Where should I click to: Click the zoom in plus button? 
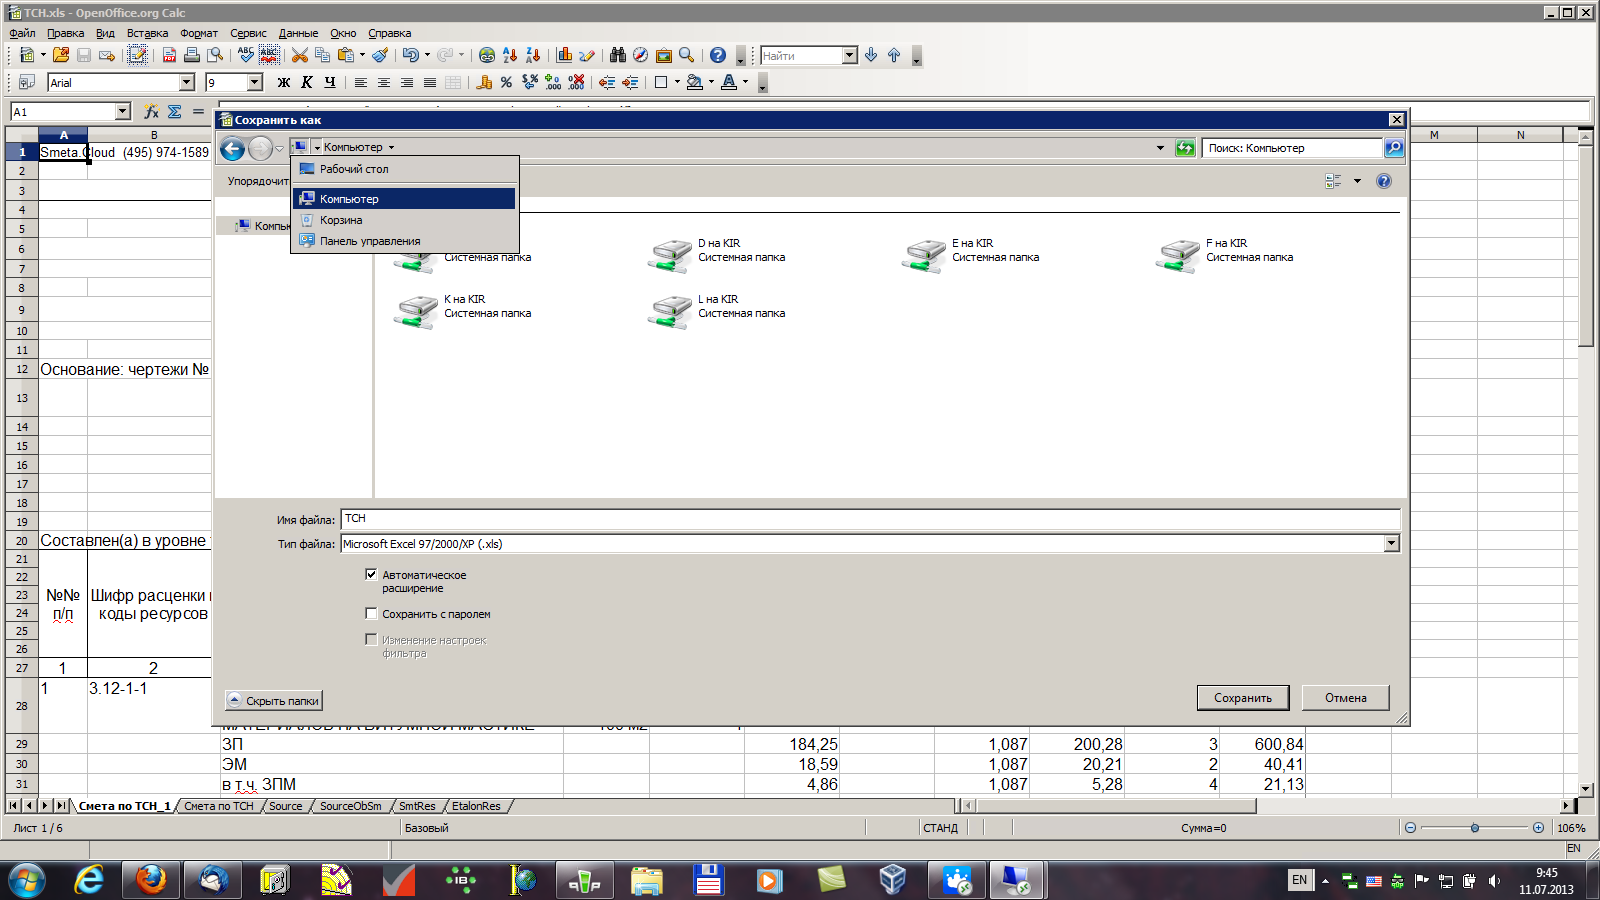tap(1538, 828)
